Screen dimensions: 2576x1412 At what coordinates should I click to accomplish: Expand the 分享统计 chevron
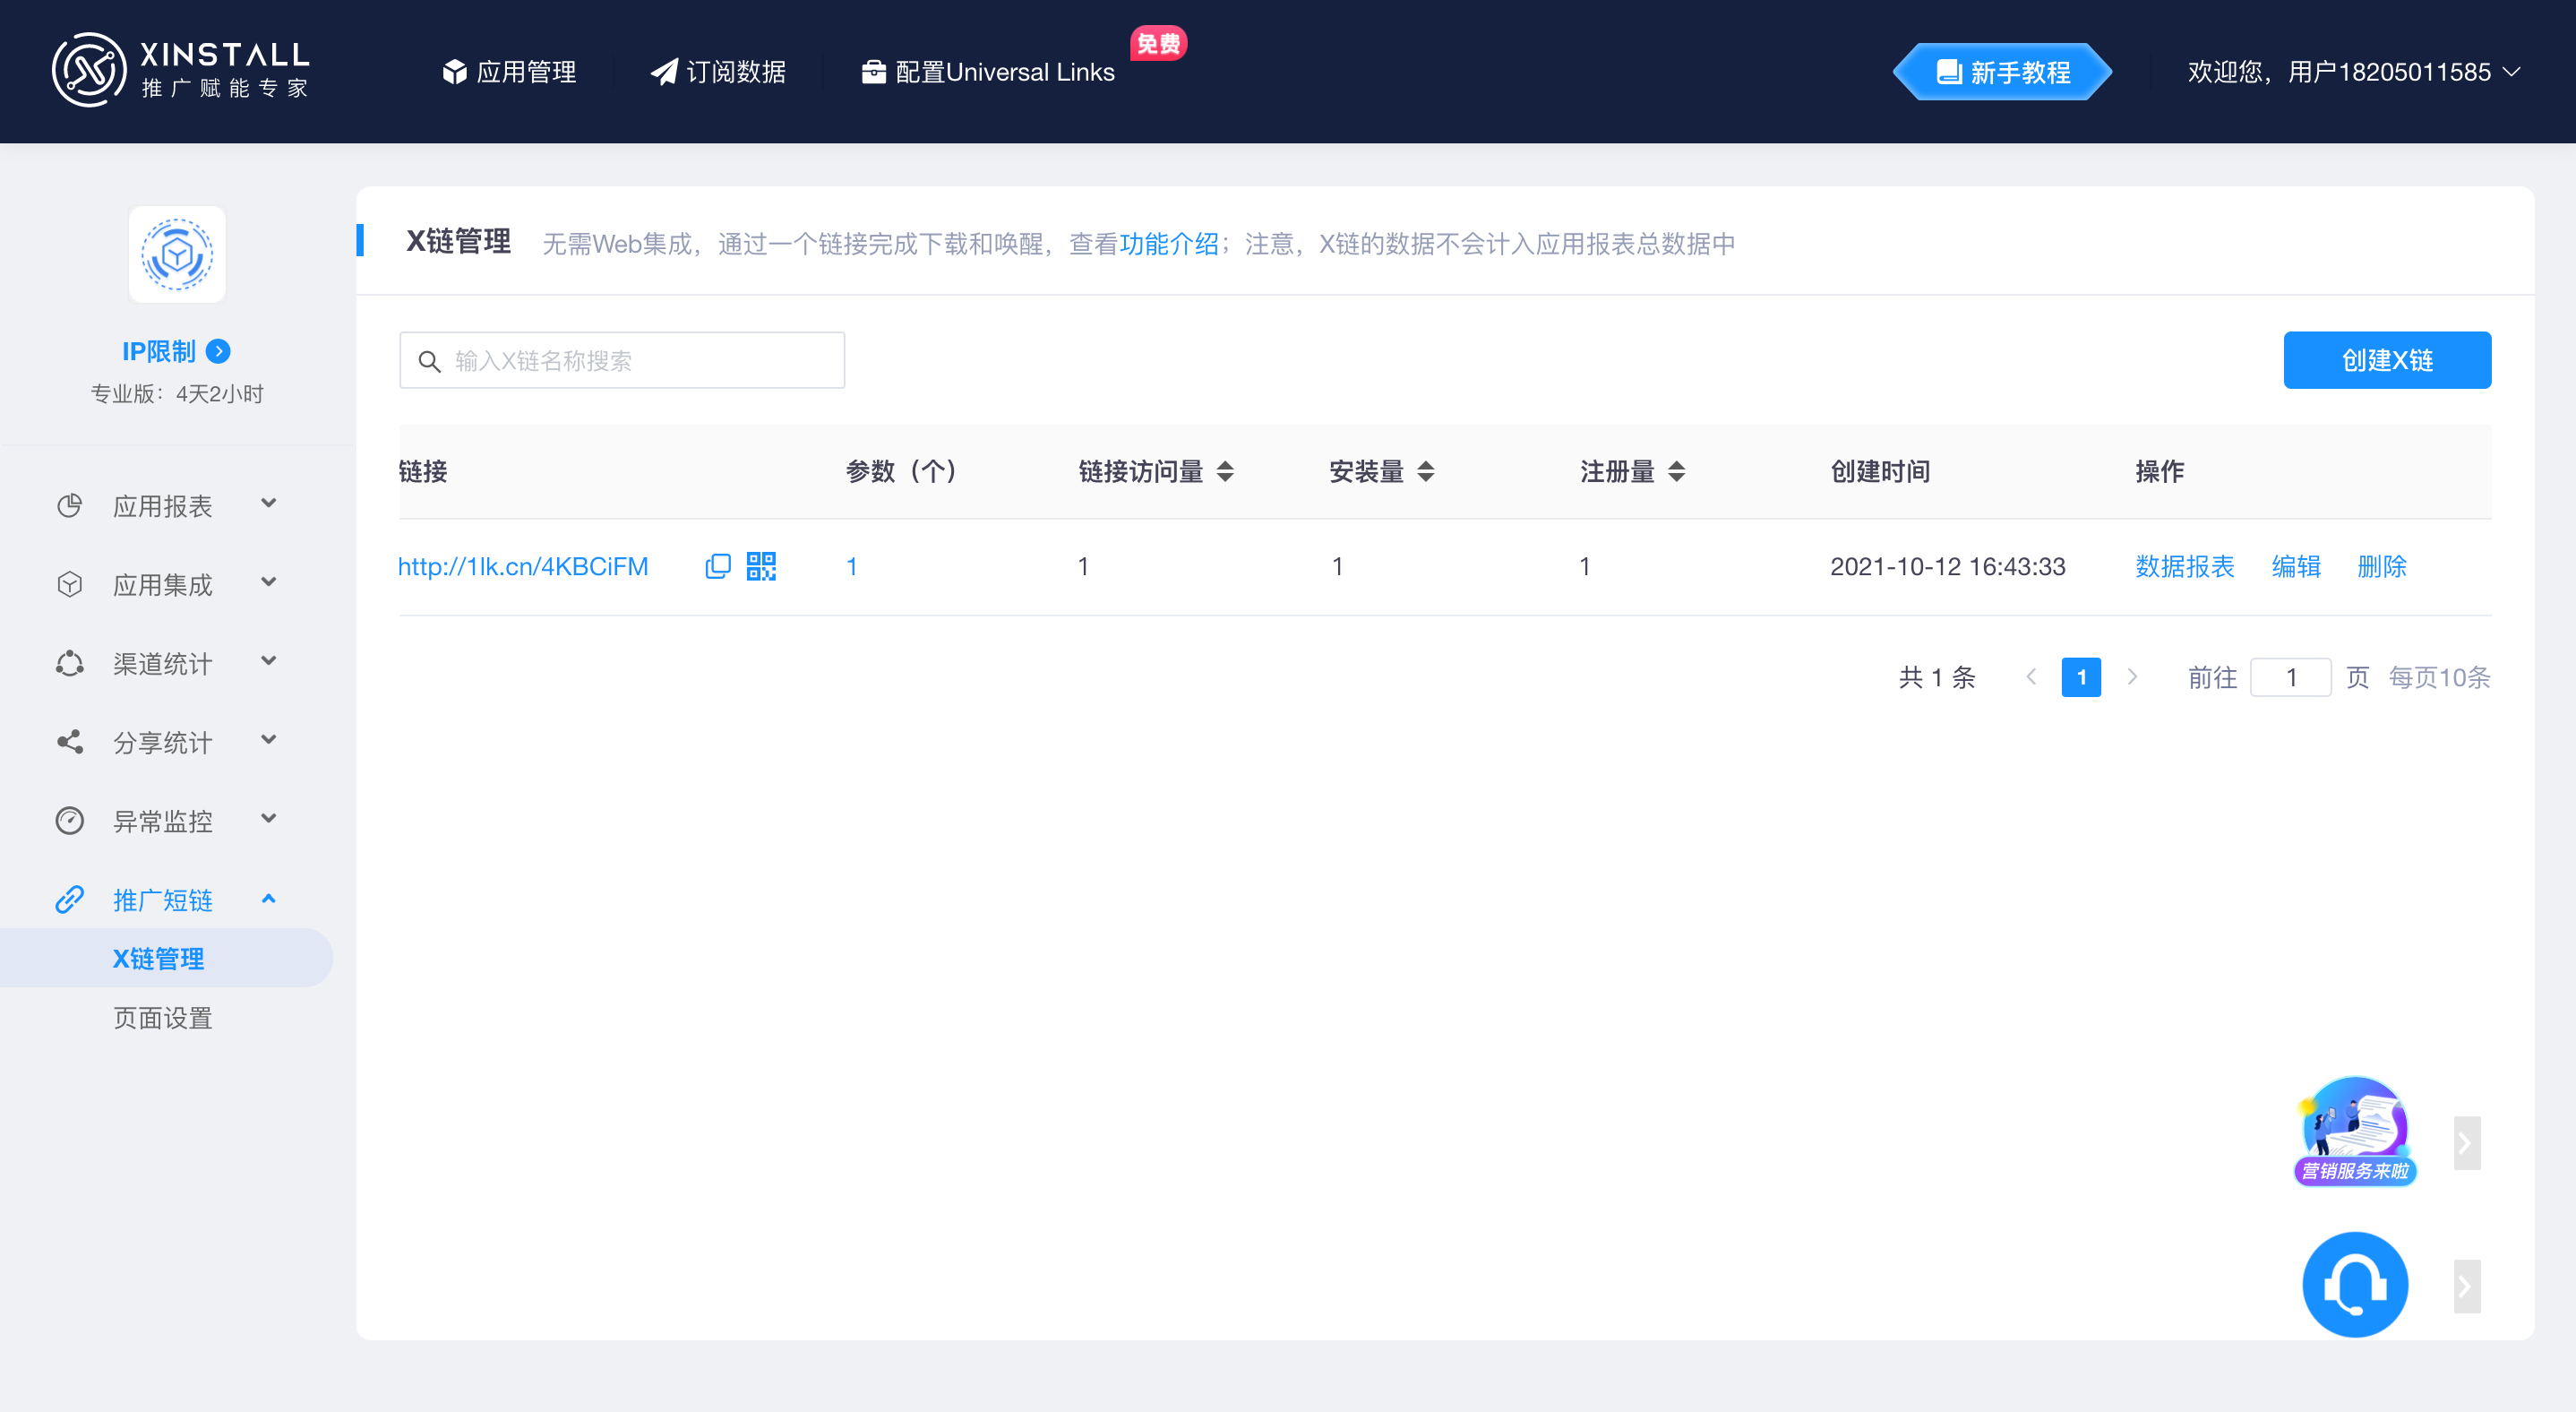268,740
